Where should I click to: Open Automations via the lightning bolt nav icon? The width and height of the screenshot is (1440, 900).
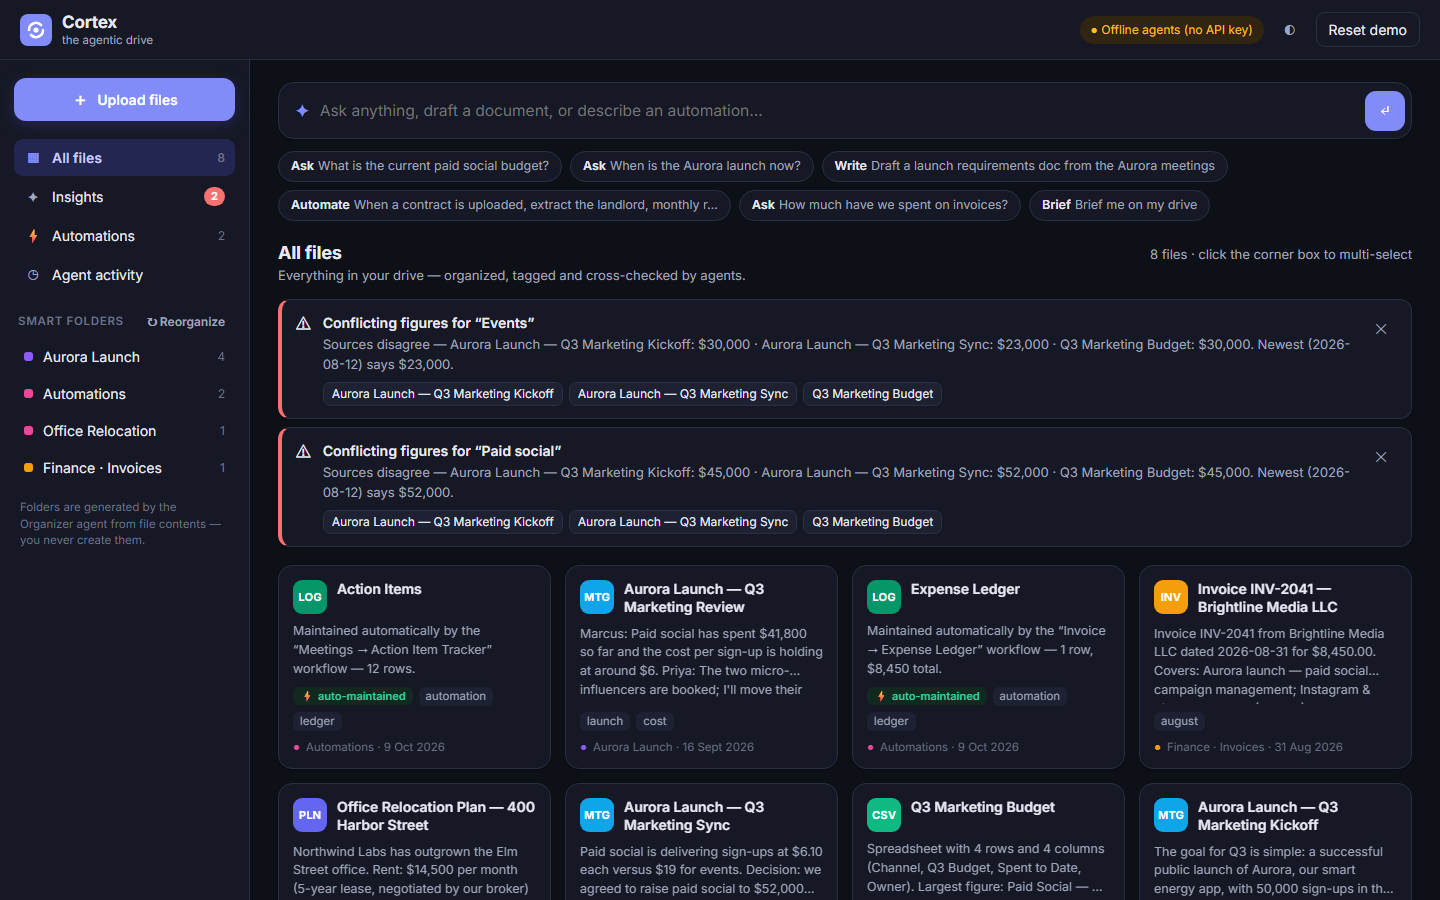coord(33,236)
